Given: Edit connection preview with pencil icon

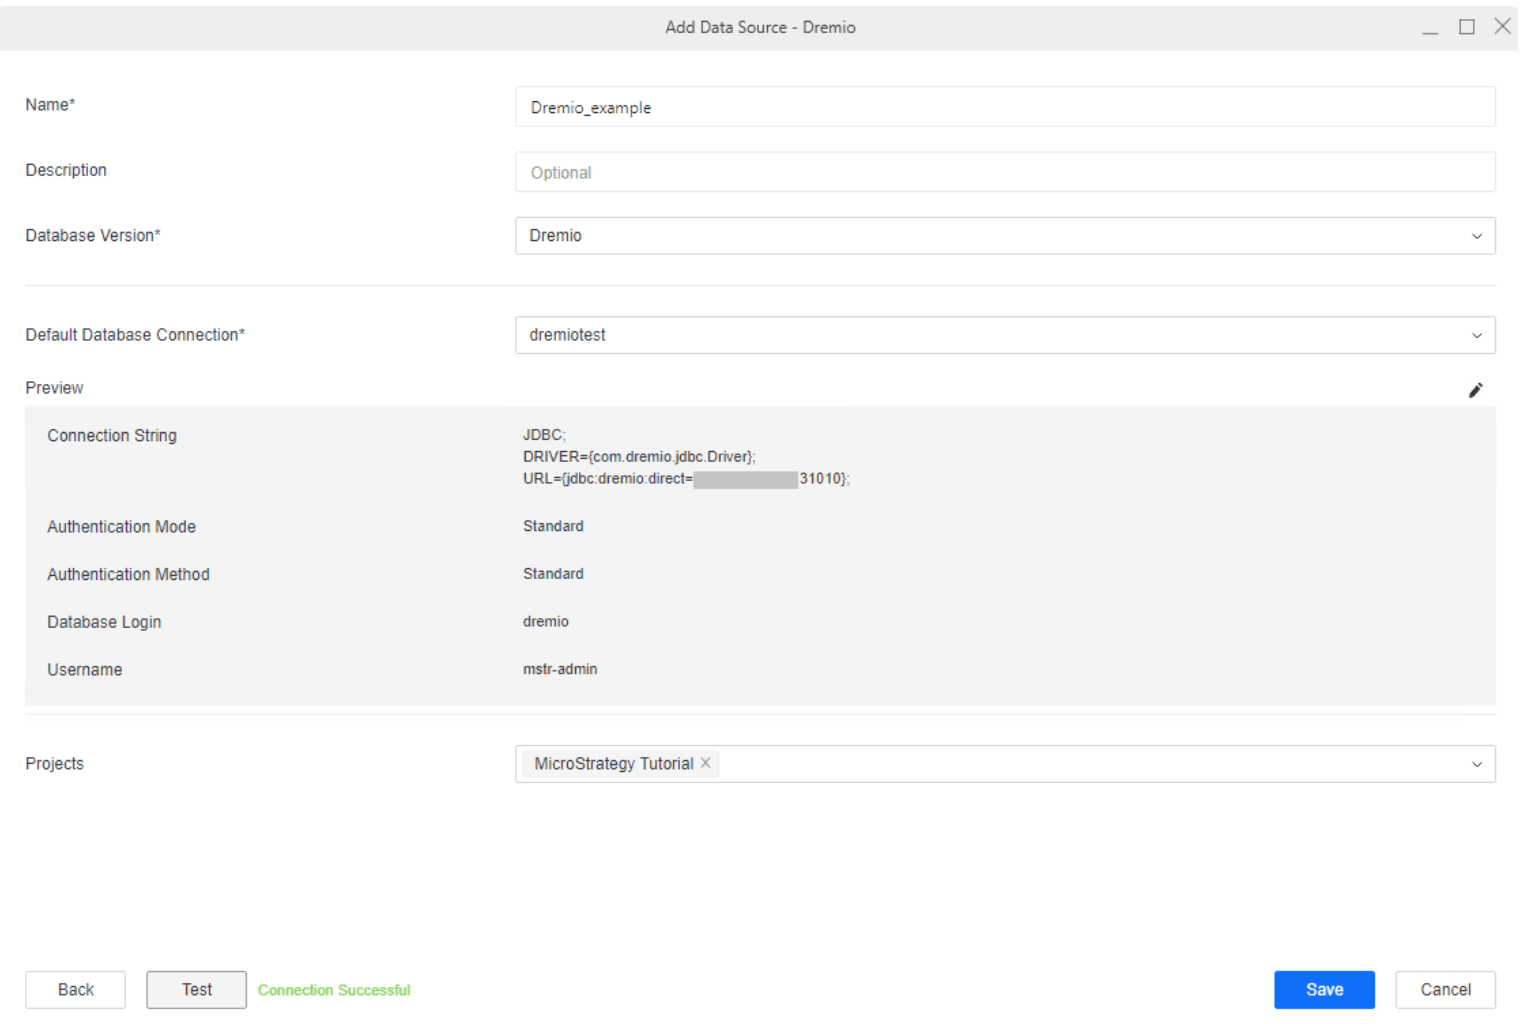Looking at the screenshot, I should coord(1475,390).
